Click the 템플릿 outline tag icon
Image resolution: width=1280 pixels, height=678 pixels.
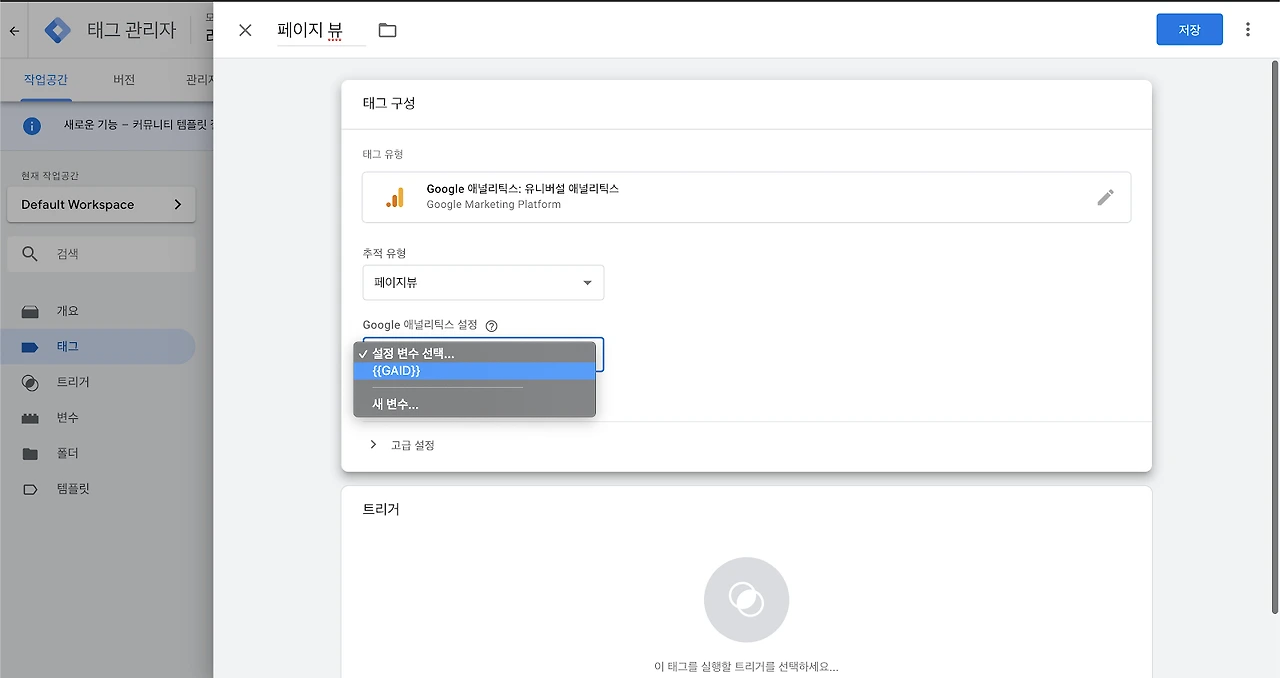tap(30, 489)
